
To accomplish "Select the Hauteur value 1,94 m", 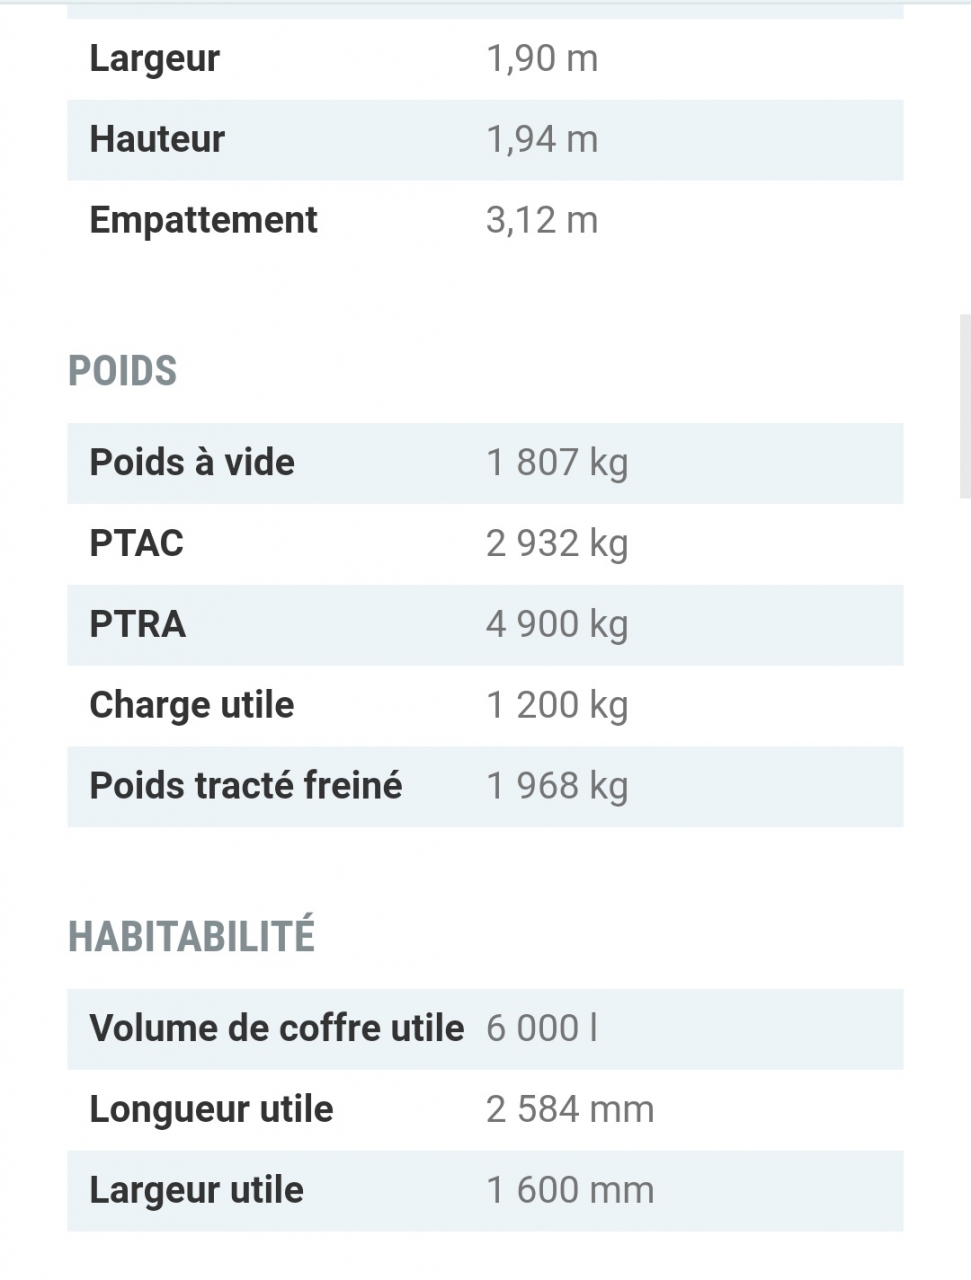I will tap(542, 139).
